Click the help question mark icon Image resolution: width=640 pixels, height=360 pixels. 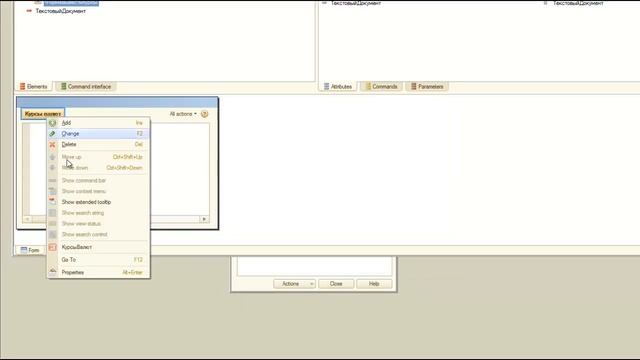click(204, 114)
